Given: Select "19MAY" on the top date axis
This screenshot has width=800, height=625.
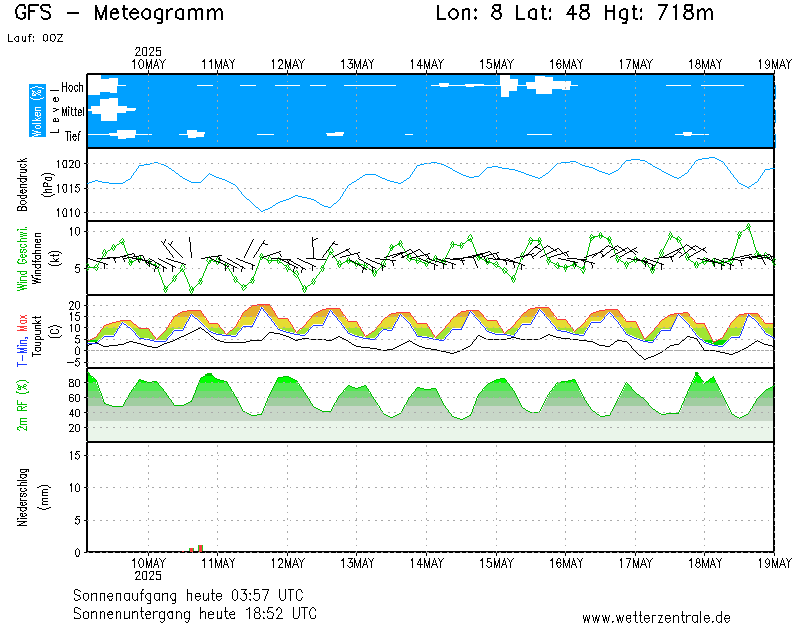Looking at the screenshot, I should pos(774,65).
